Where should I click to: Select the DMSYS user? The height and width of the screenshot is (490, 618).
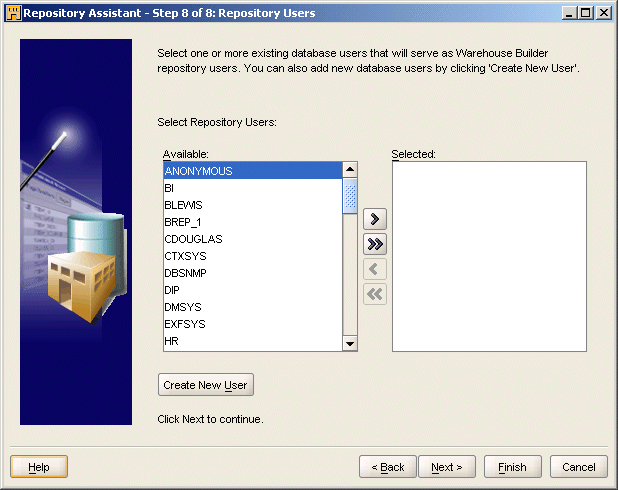tap(253, 307)
